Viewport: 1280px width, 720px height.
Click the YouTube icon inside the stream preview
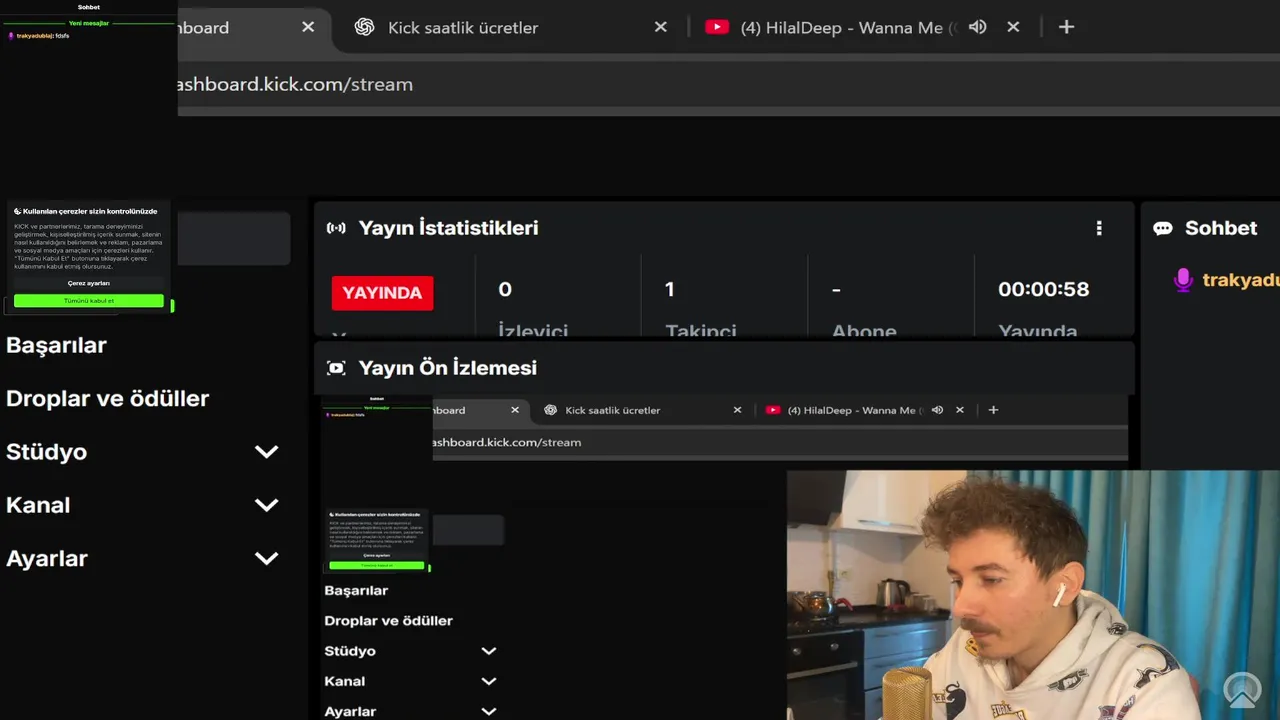[x=773, y=410]
